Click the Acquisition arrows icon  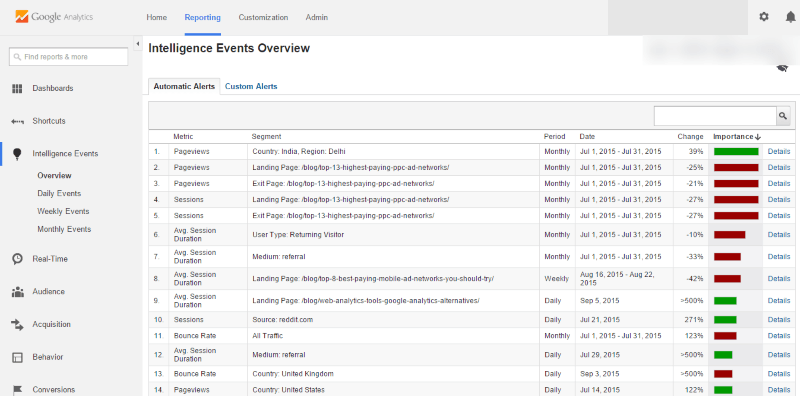click(17, 325)
